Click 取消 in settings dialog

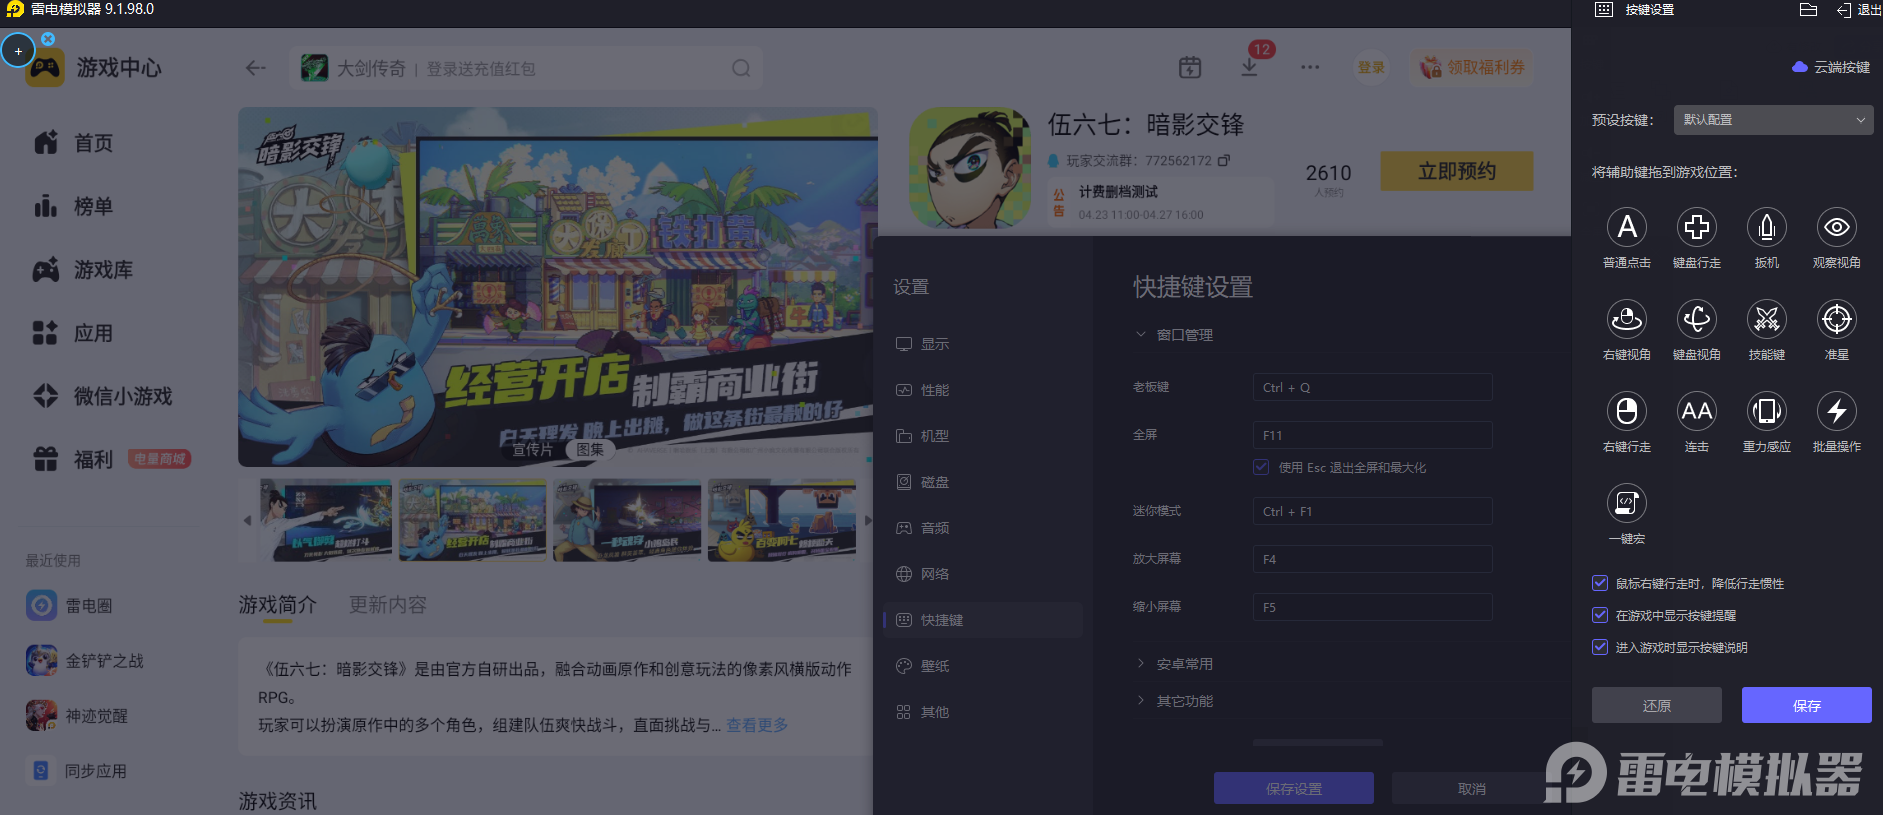(1471, 788)
